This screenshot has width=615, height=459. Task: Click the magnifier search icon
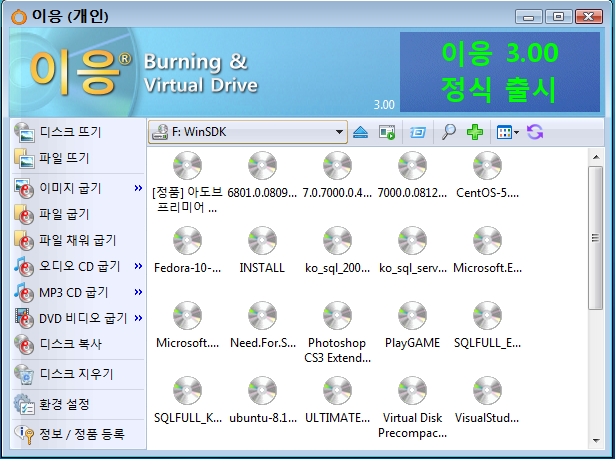[x=448, y=132]
